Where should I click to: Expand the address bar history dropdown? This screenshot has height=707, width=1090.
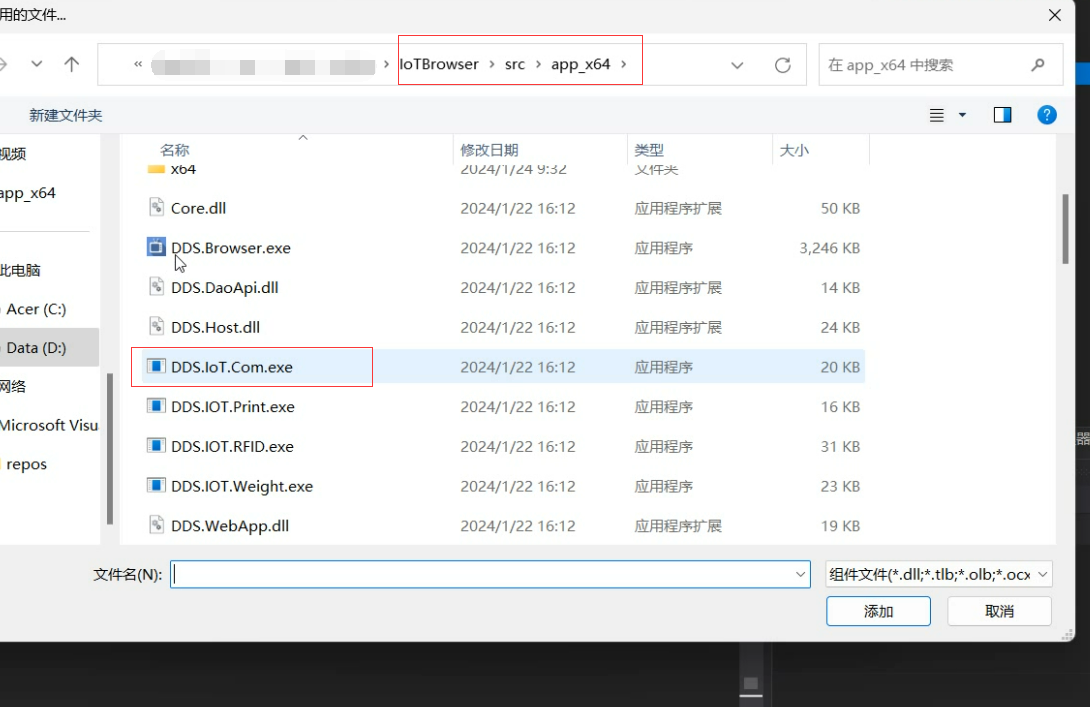(737, 65)
